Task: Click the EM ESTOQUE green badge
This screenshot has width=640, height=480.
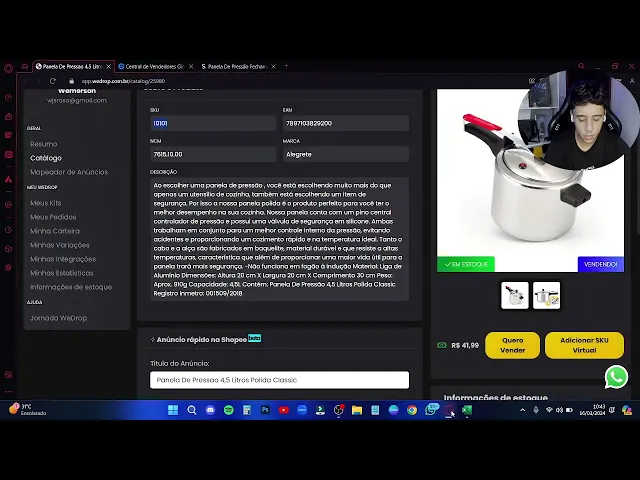Action: click(x=466, y=264)
